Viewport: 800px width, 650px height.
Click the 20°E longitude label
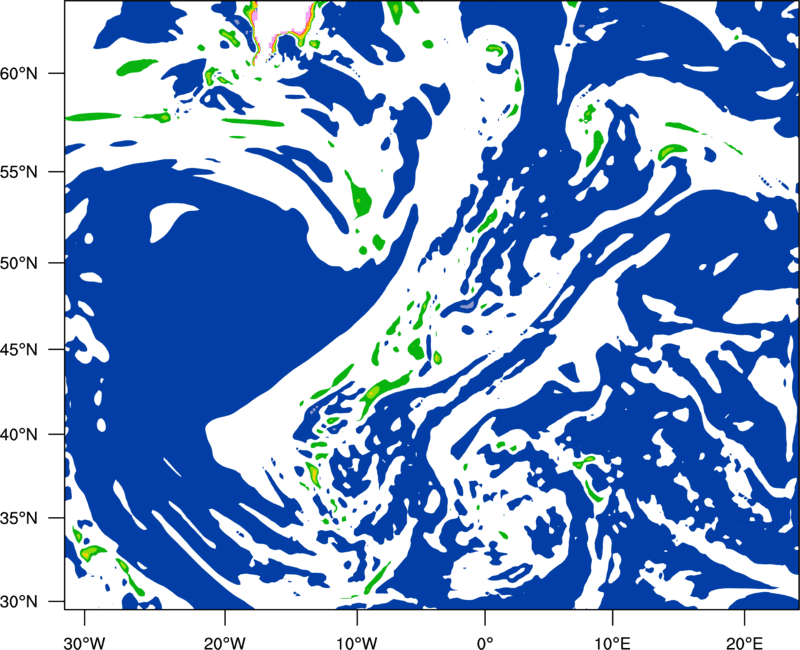click(x=744, y=643)
